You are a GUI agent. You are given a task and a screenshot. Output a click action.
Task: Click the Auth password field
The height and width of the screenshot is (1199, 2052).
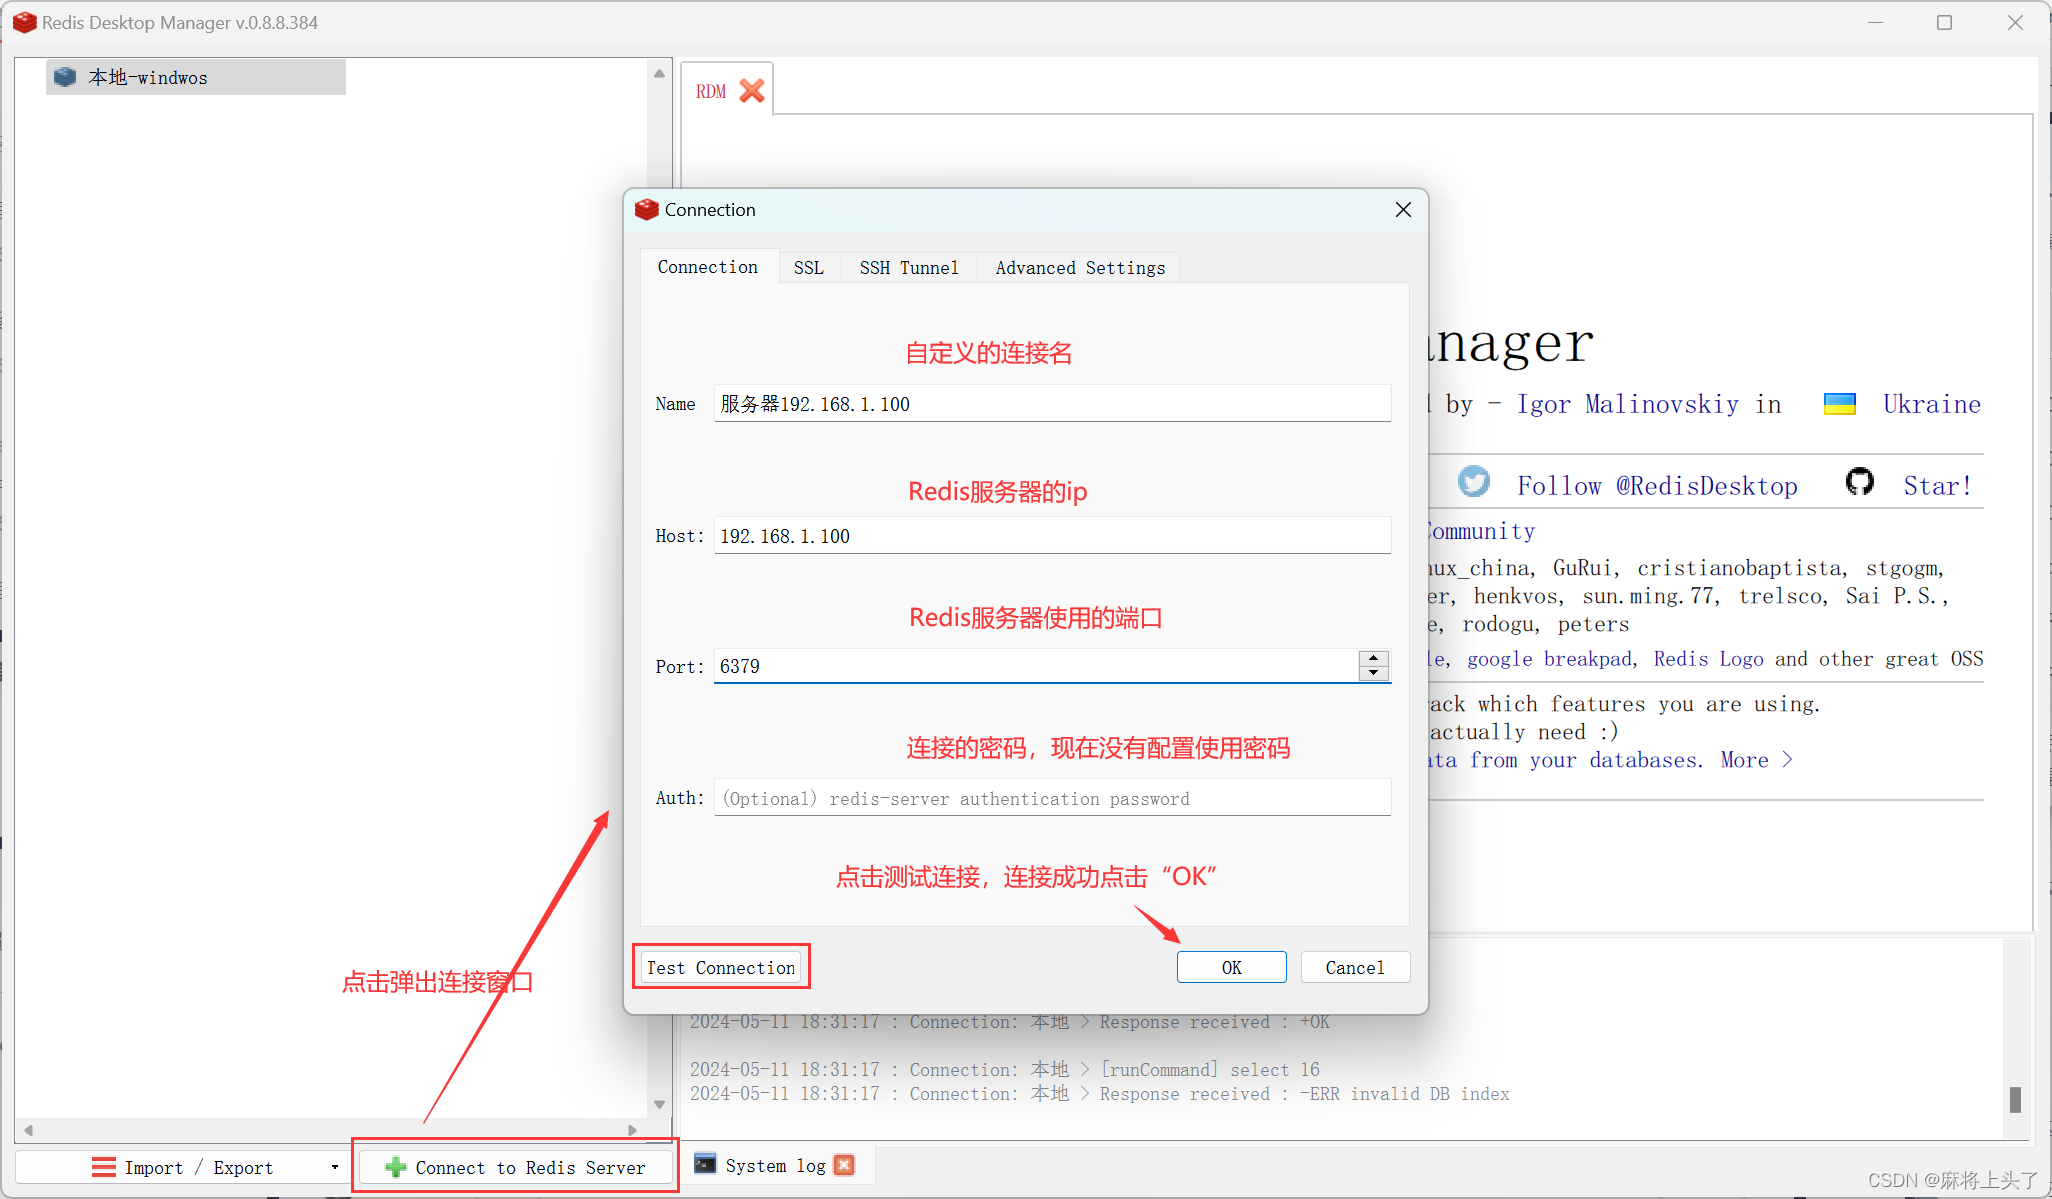(x=1052, y=797)
